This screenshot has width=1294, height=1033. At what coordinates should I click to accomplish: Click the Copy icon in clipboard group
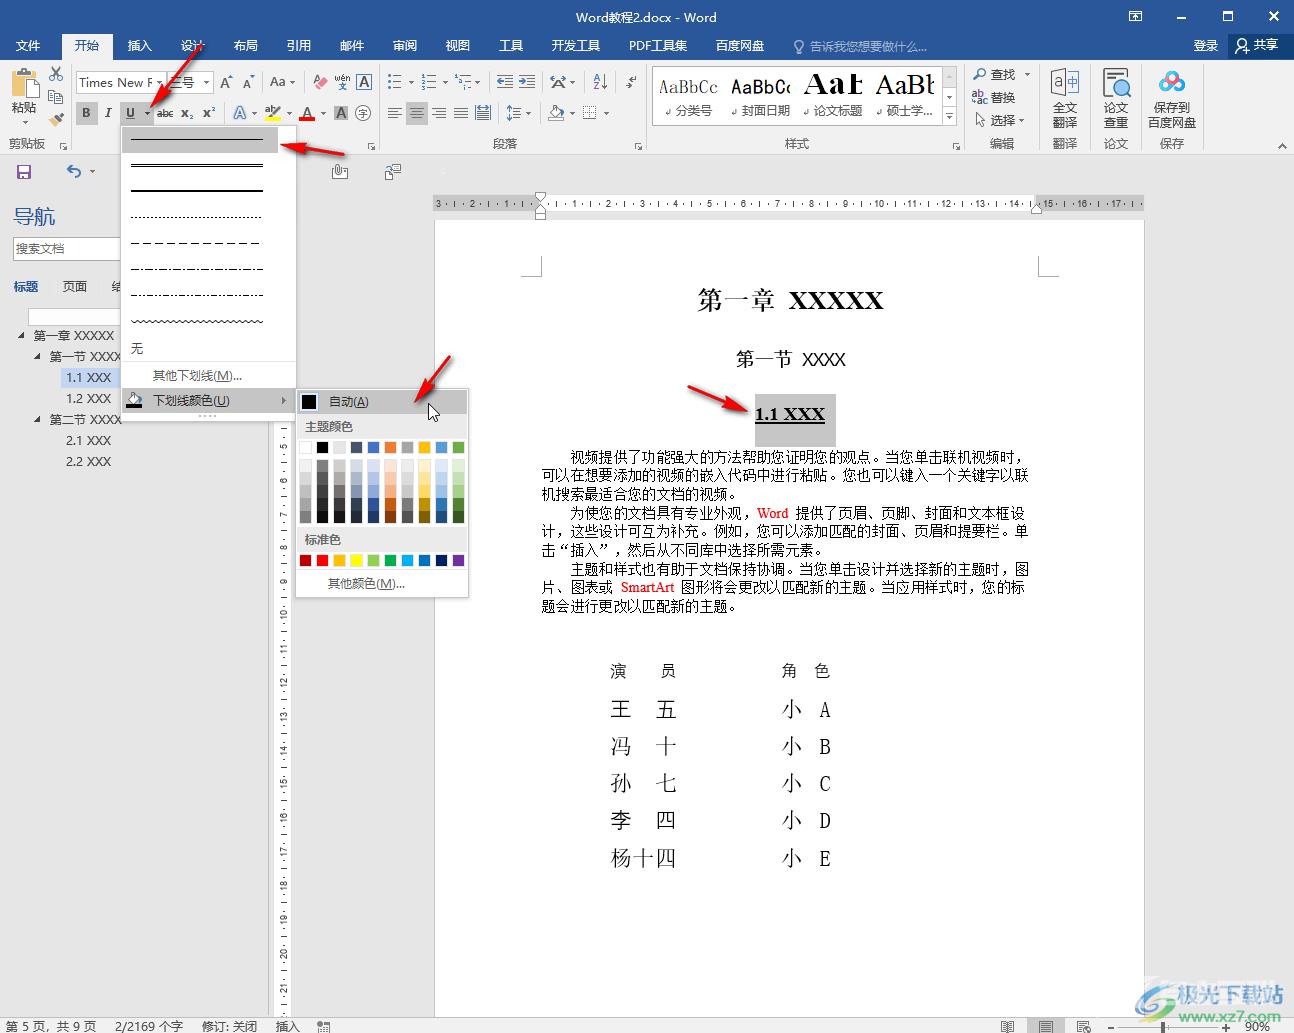(56, 97)
